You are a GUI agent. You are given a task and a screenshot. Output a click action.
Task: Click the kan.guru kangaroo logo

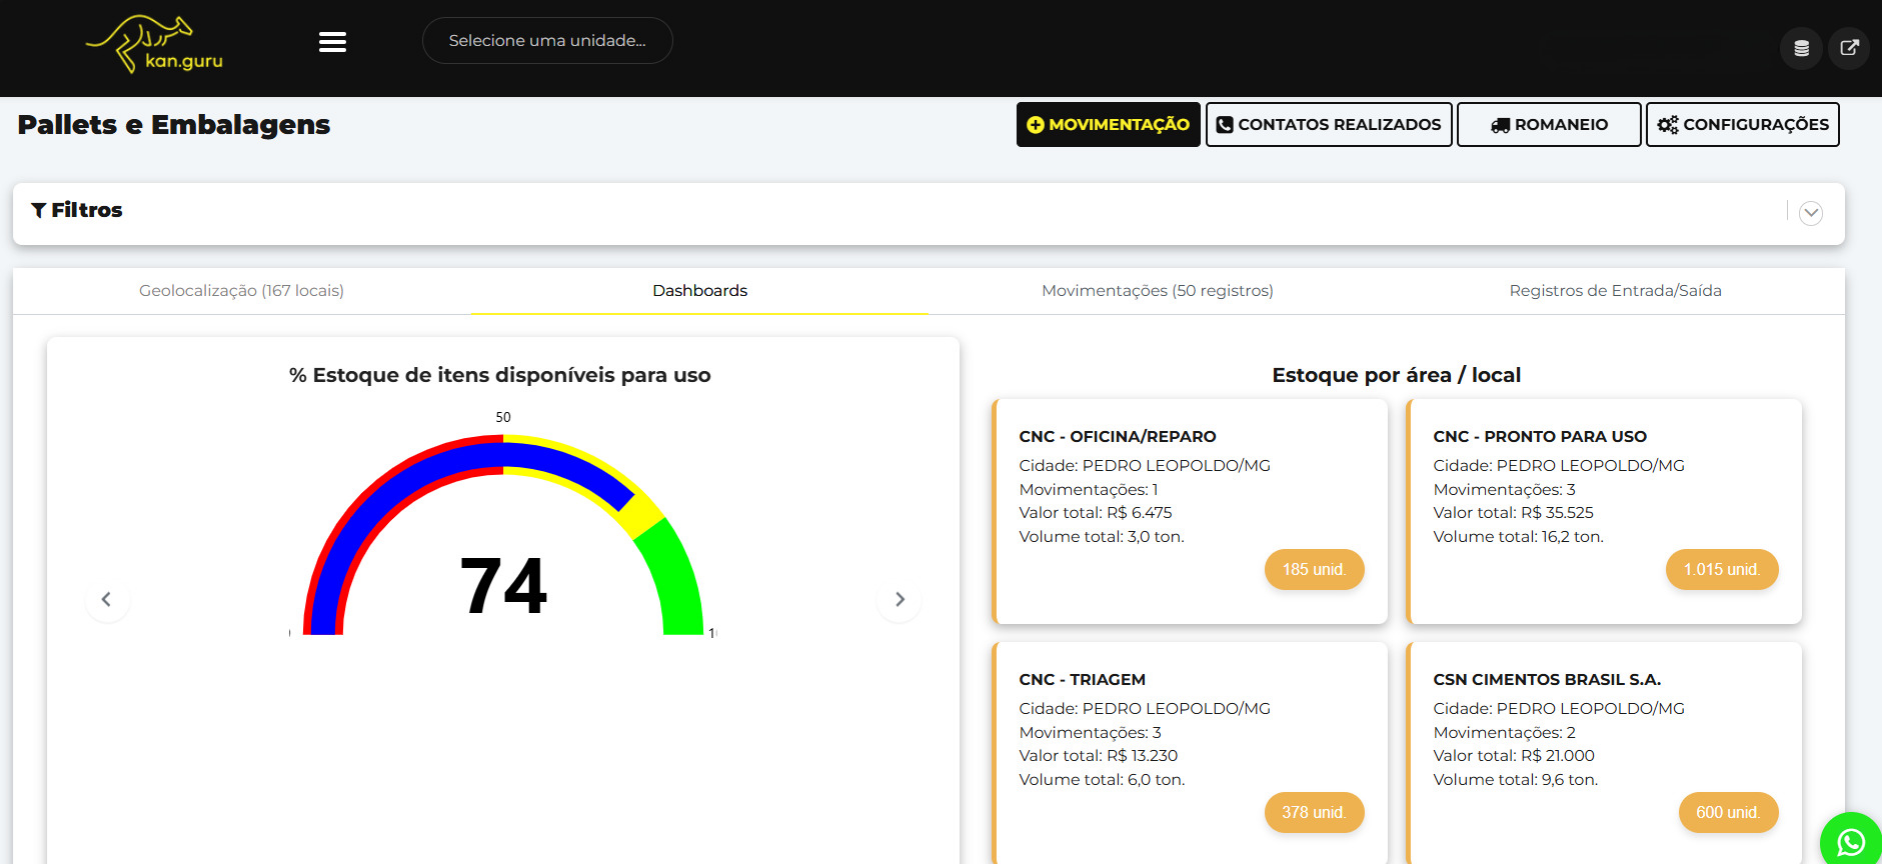click(x=154, y=44)
